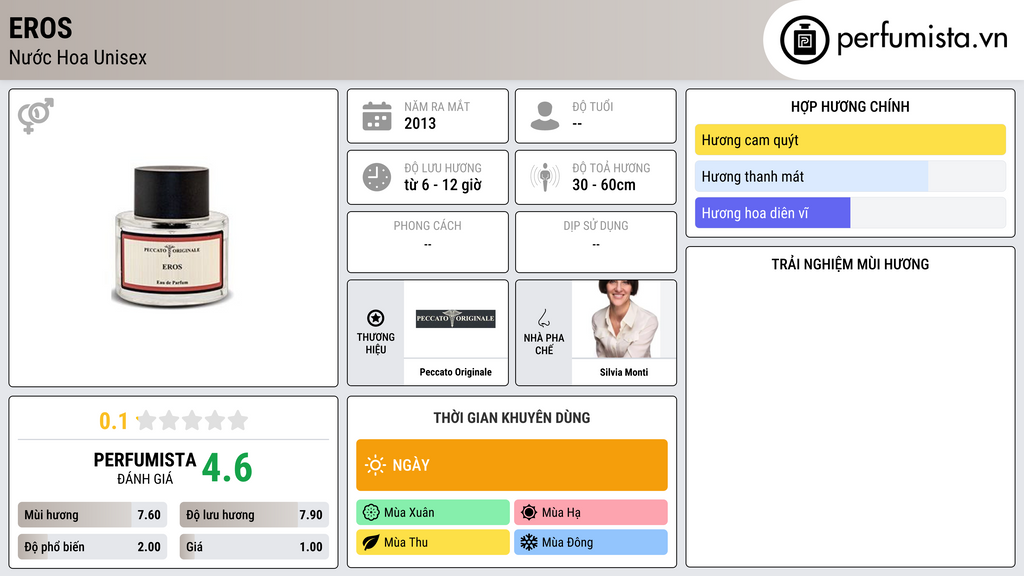Select the Mùa Hạ season tag

(591, 513)
